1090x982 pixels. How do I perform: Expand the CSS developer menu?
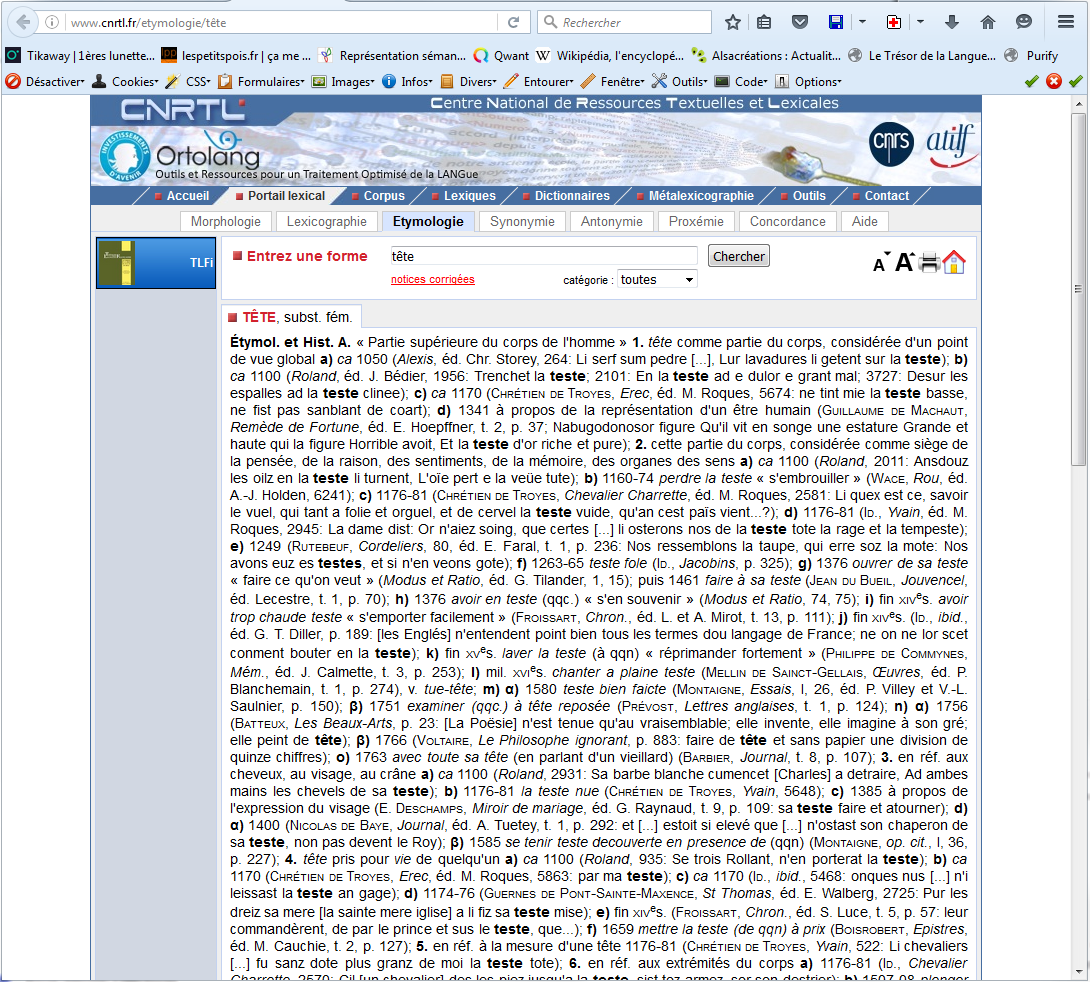(188, 82)
